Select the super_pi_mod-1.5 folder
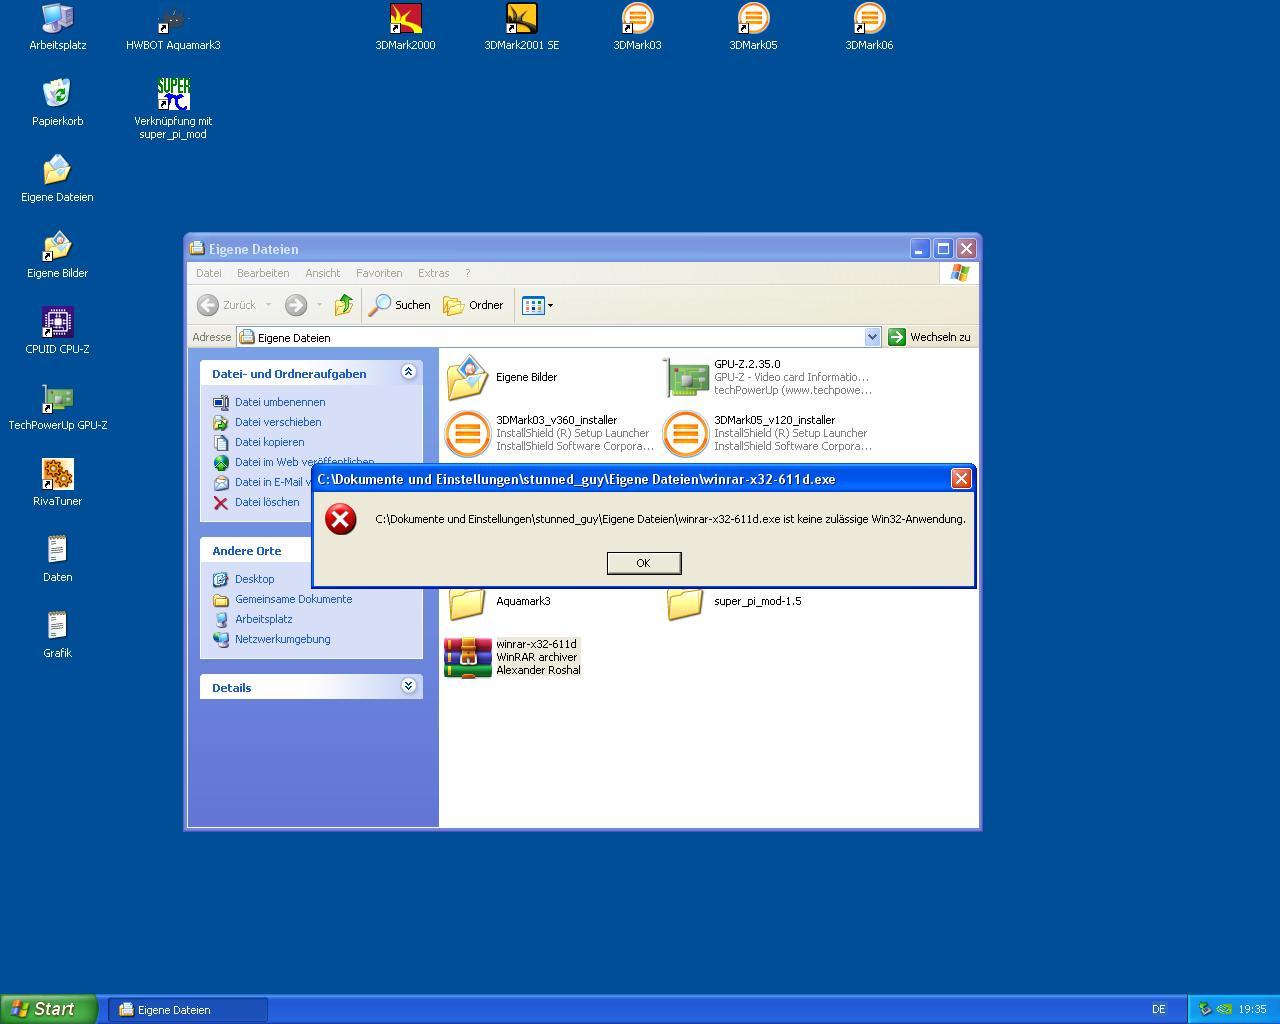The image size is (1280, 1024). pos(734,601)
